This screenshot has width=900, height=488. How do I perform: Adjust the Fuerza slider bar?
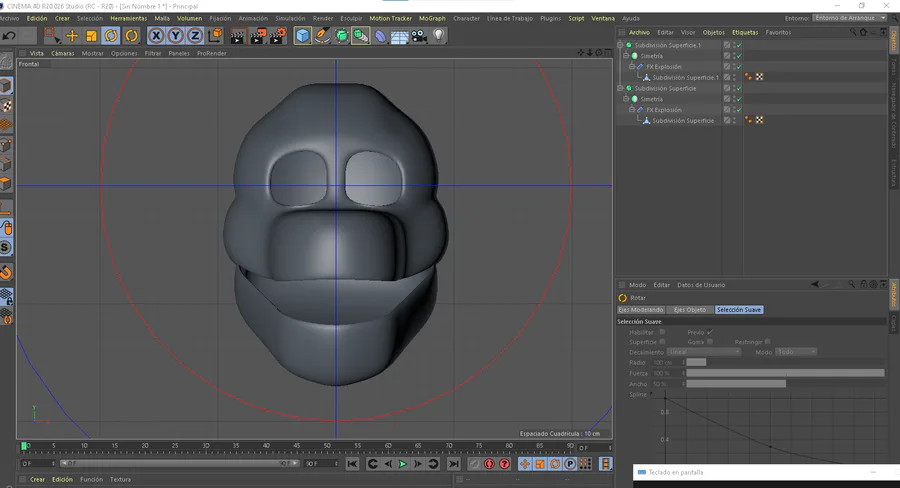click(x=785, y=373)
